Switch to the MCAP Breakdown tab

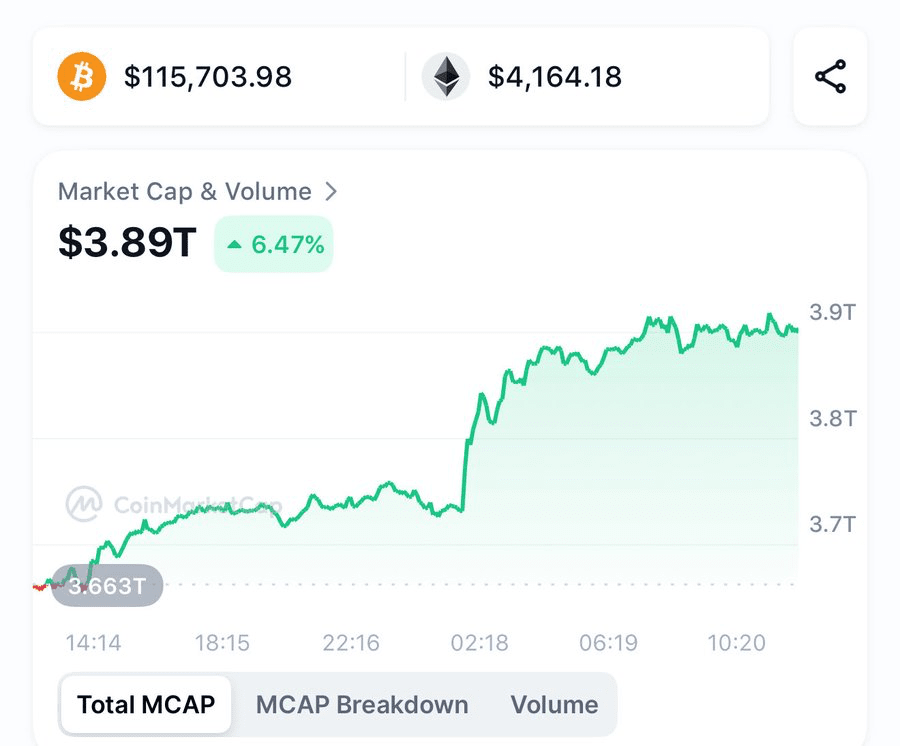click(x=362, y=704)
